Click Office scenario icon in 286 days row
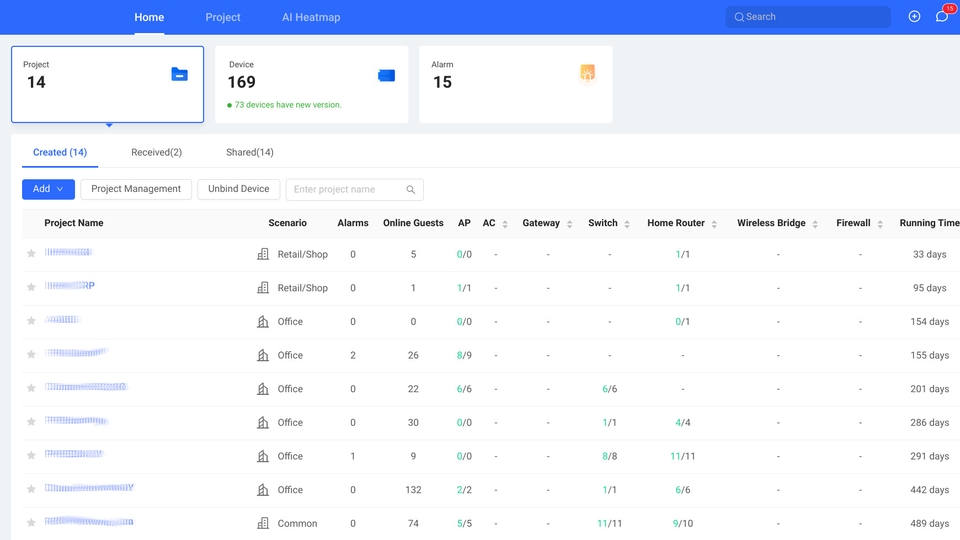The height and width of the screenshot is (540, 960). tap(263, 422)
